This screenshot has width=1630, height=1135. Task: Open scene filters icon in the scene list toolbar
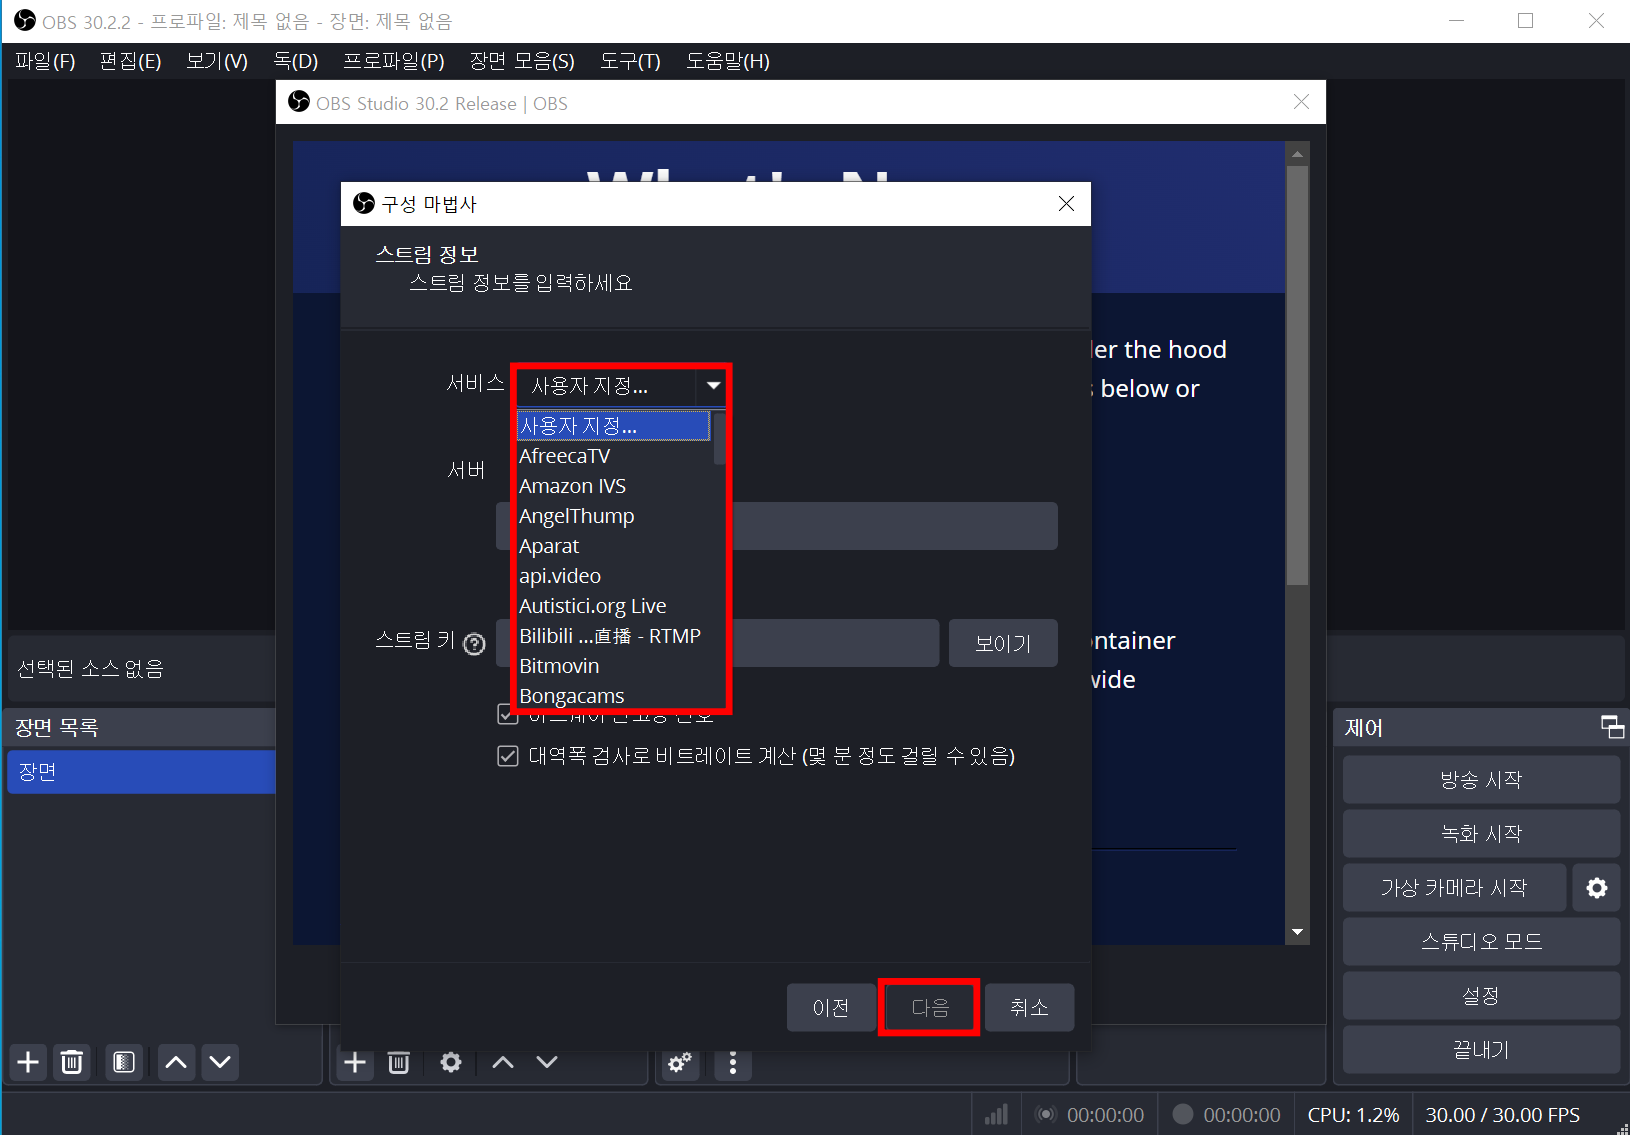coord(124,1062)
